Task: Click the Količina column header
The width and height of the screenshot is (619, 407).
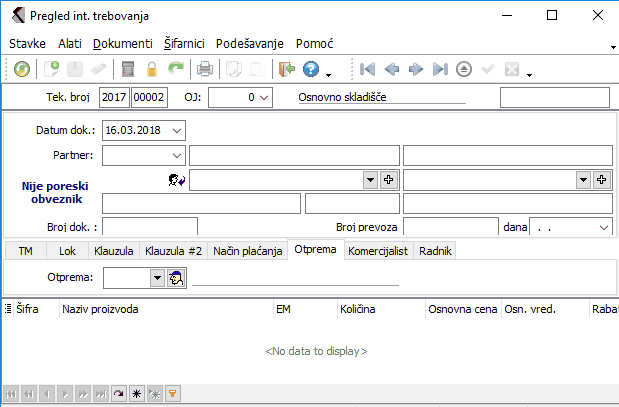Action: (x=357, y=310)
